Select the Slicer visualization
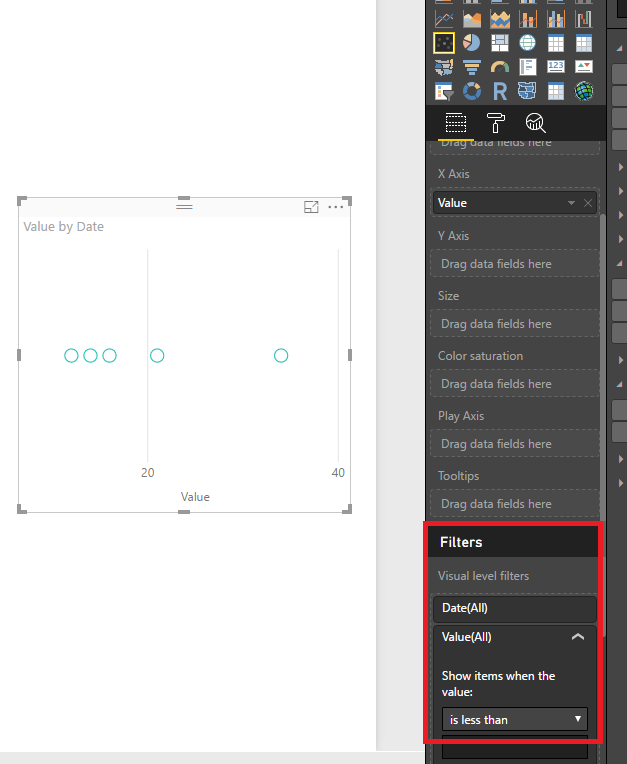This screenshot has width=627, height=764. (444, 91)
